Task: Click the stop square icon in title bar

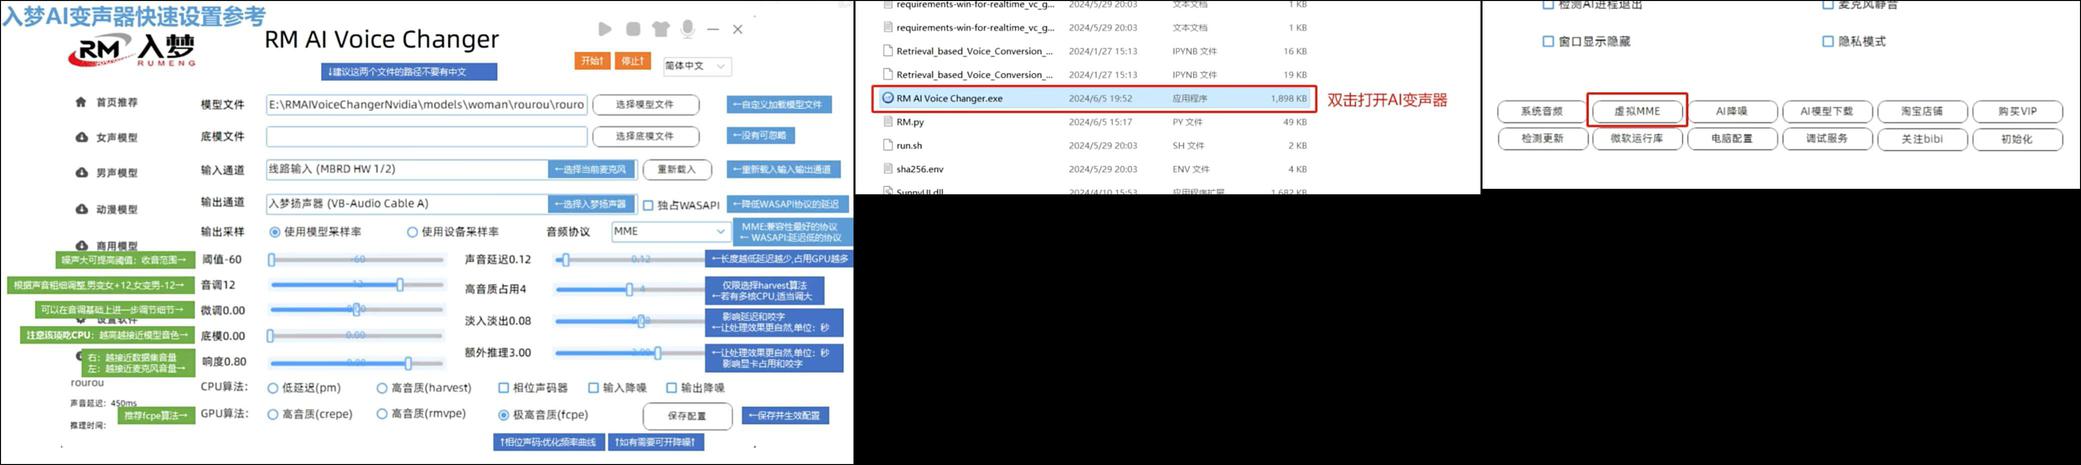Action: (633, 29)
